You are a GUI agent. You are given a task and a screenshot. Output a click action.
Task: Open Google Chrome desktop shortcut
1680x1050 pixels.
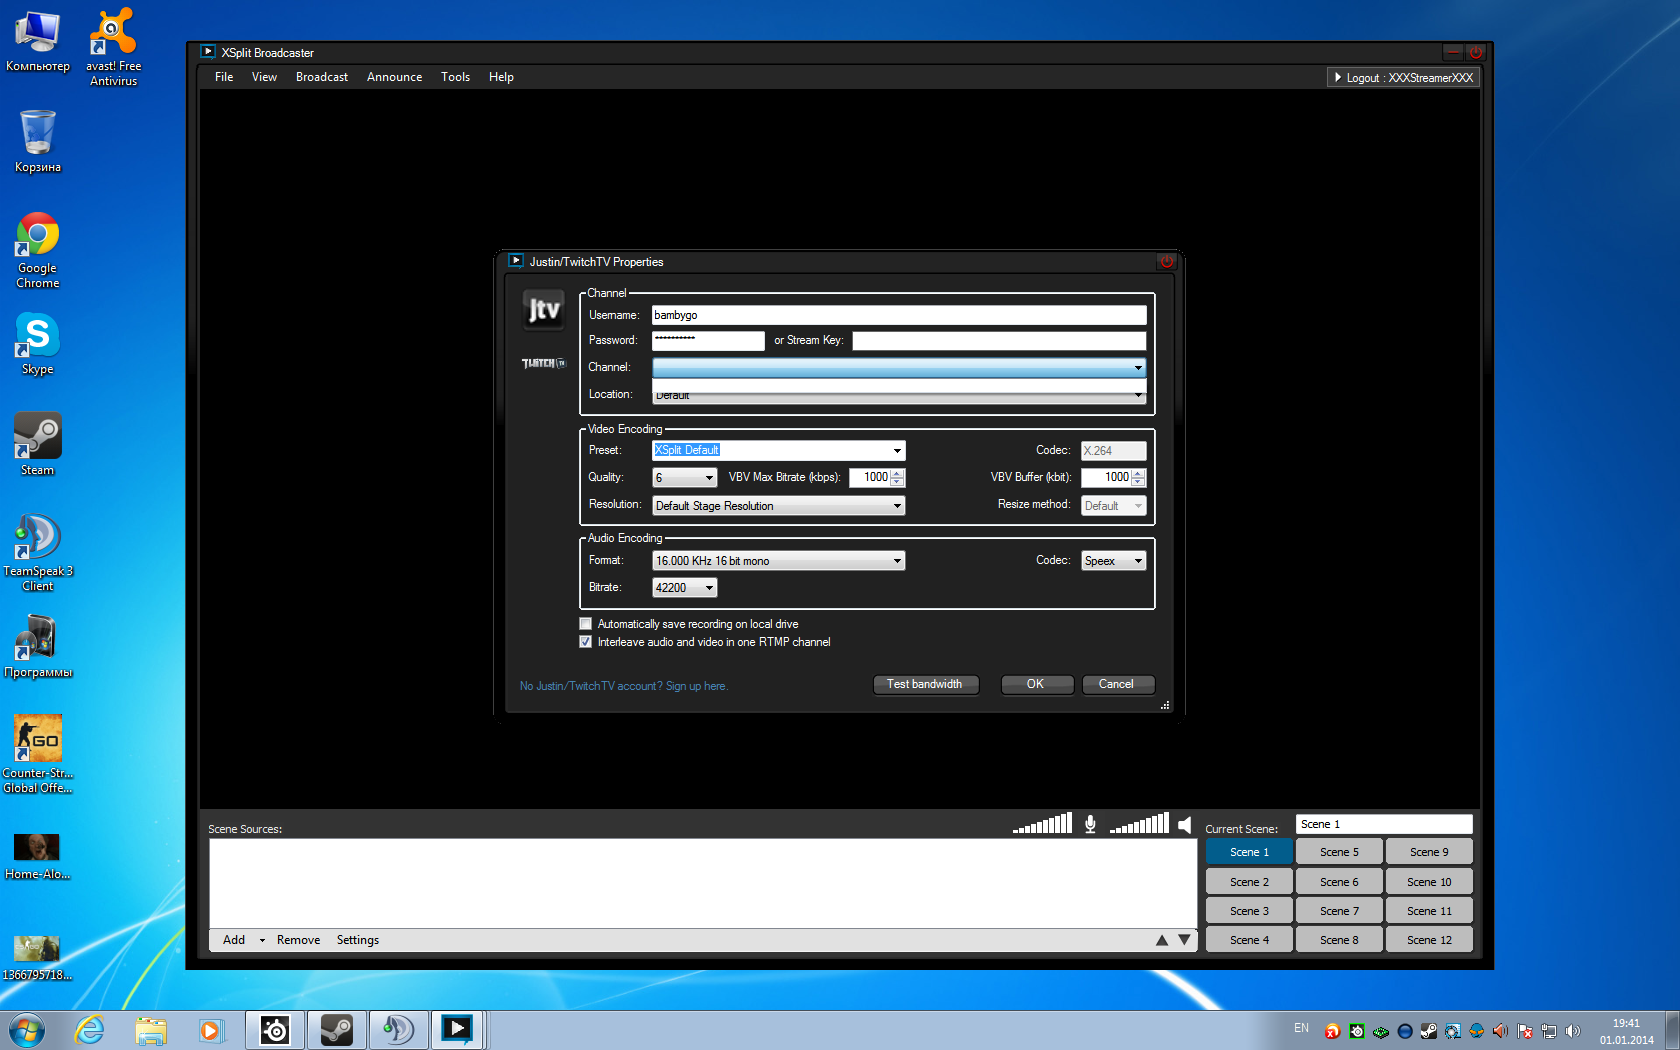pyautogui.click(x=38, y=250)
